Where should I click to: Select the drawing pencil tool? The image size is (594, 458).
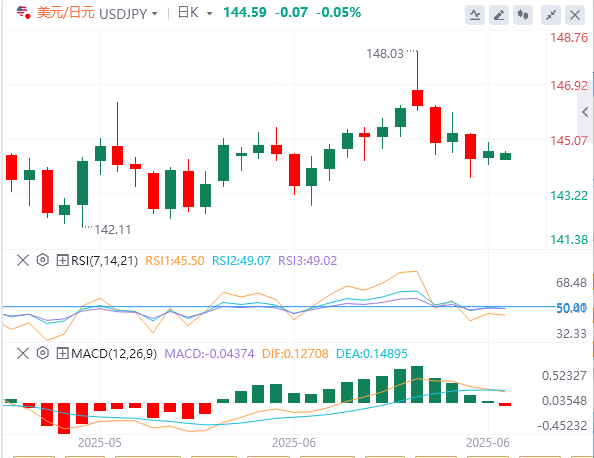[x=499, y=15]
